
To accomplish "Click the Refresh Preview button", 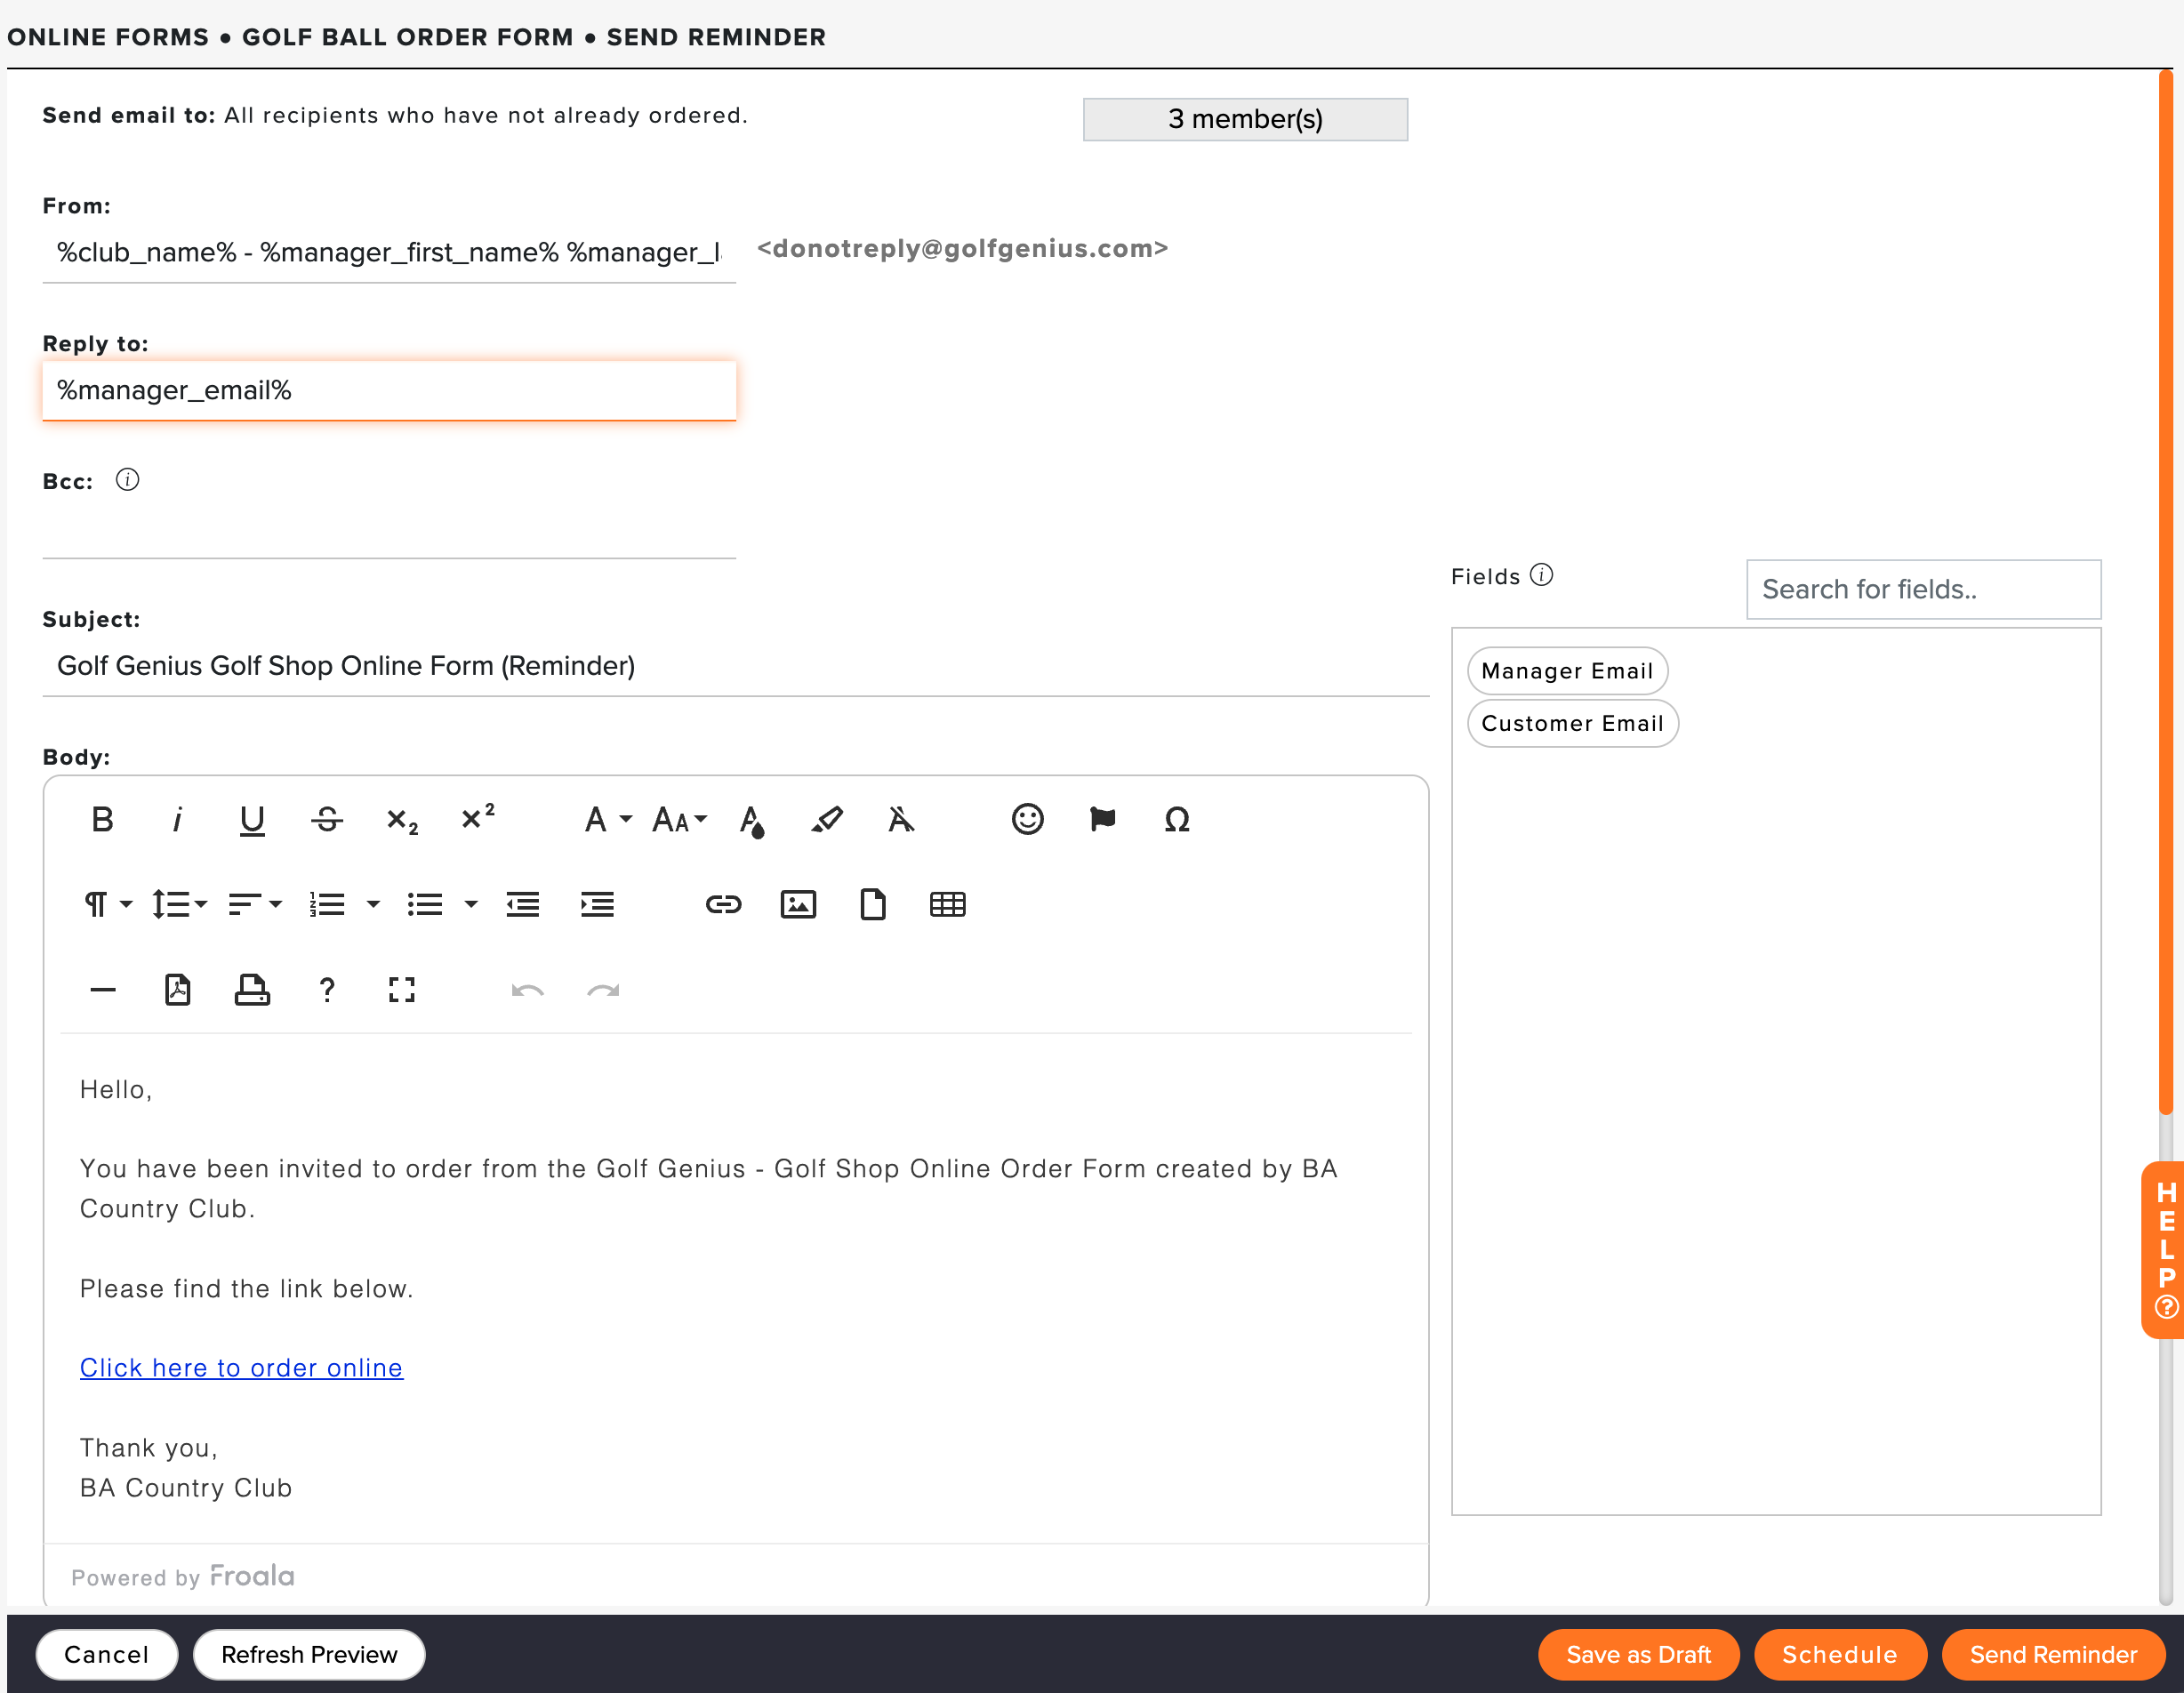I will (309, 1655).
